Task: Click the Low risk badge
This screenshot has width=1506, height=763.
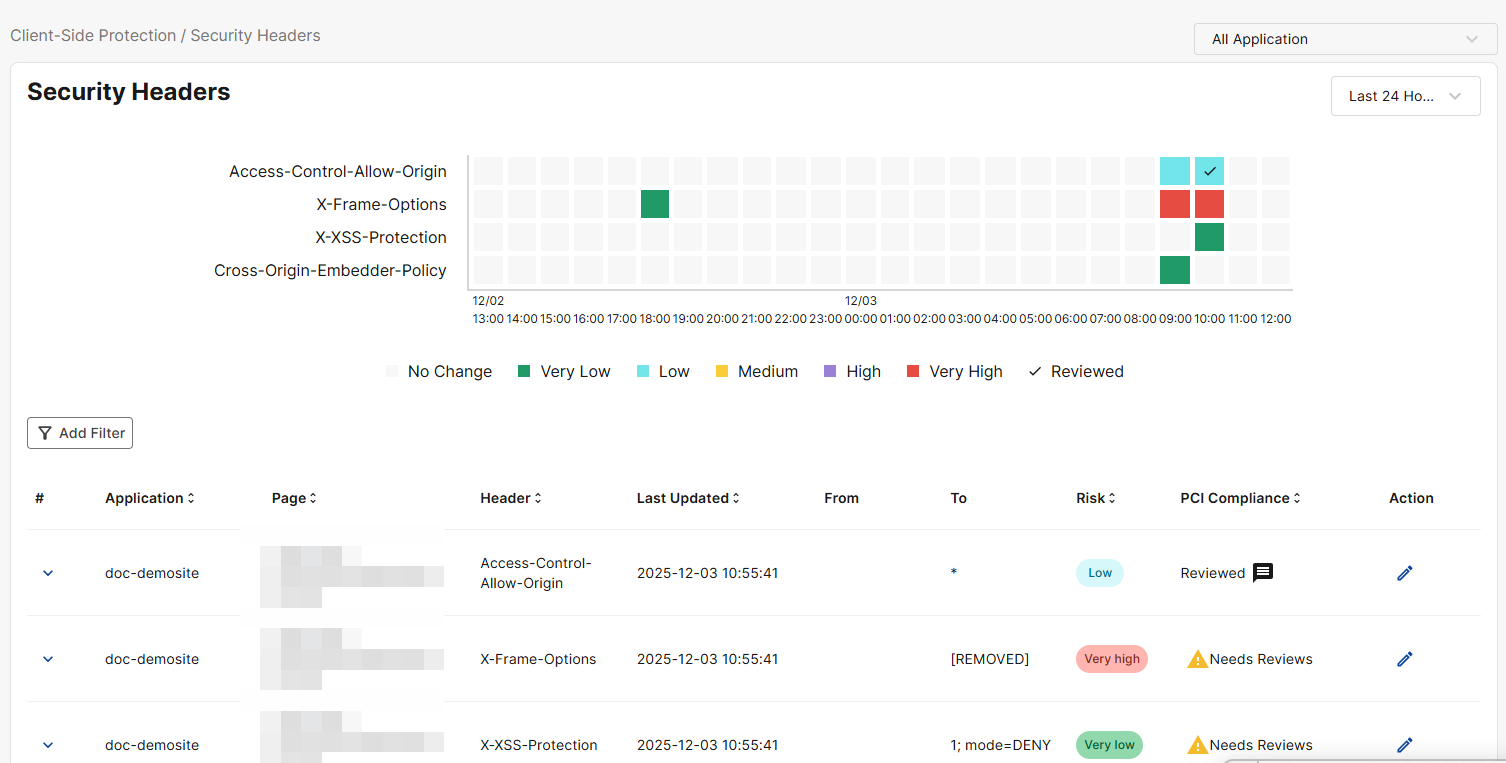Action: pos(1100,573)
